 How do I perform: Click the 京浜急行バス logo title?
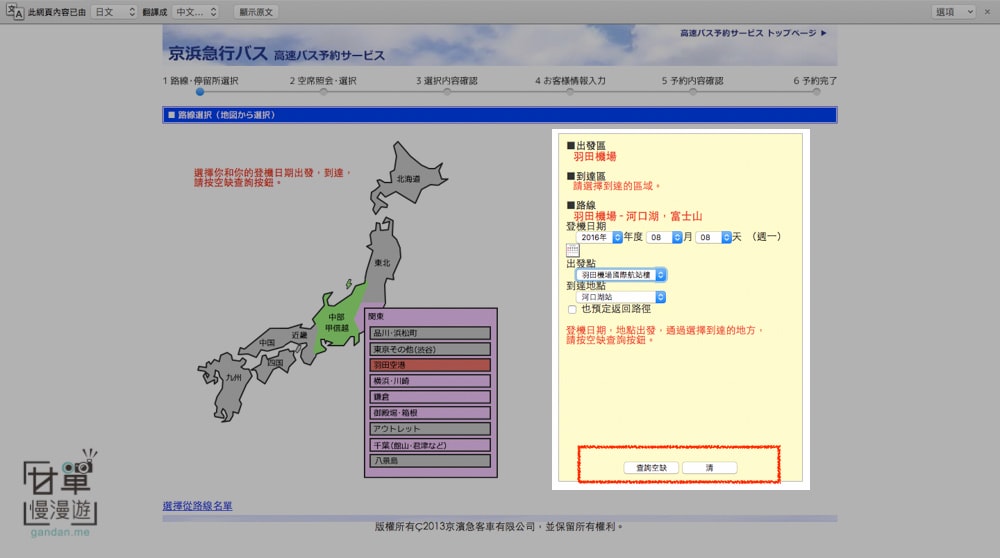217,53
